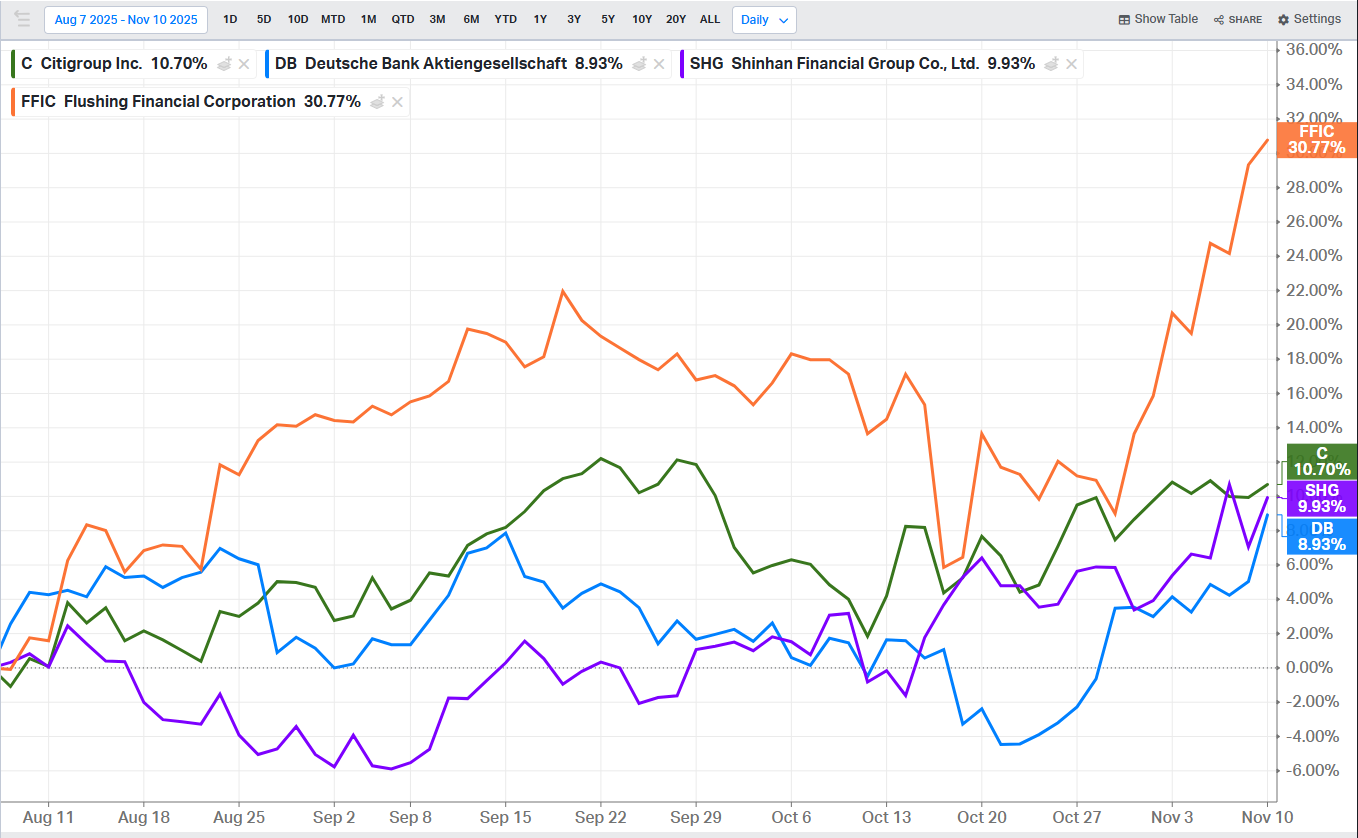Click the Citigroup Inc. legend label
The image size is (1358, 838).
92,64
